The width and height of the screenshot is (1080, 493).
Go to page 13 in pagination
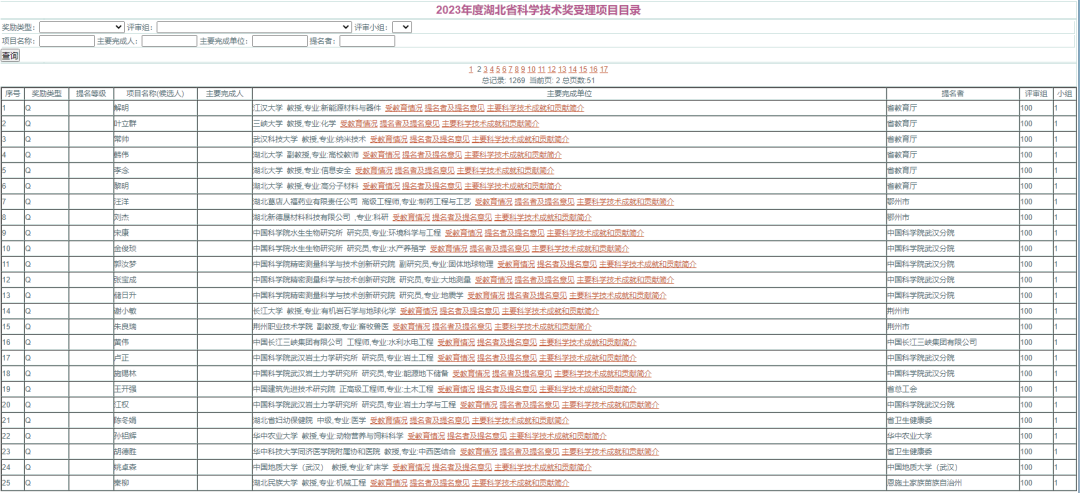562,70
